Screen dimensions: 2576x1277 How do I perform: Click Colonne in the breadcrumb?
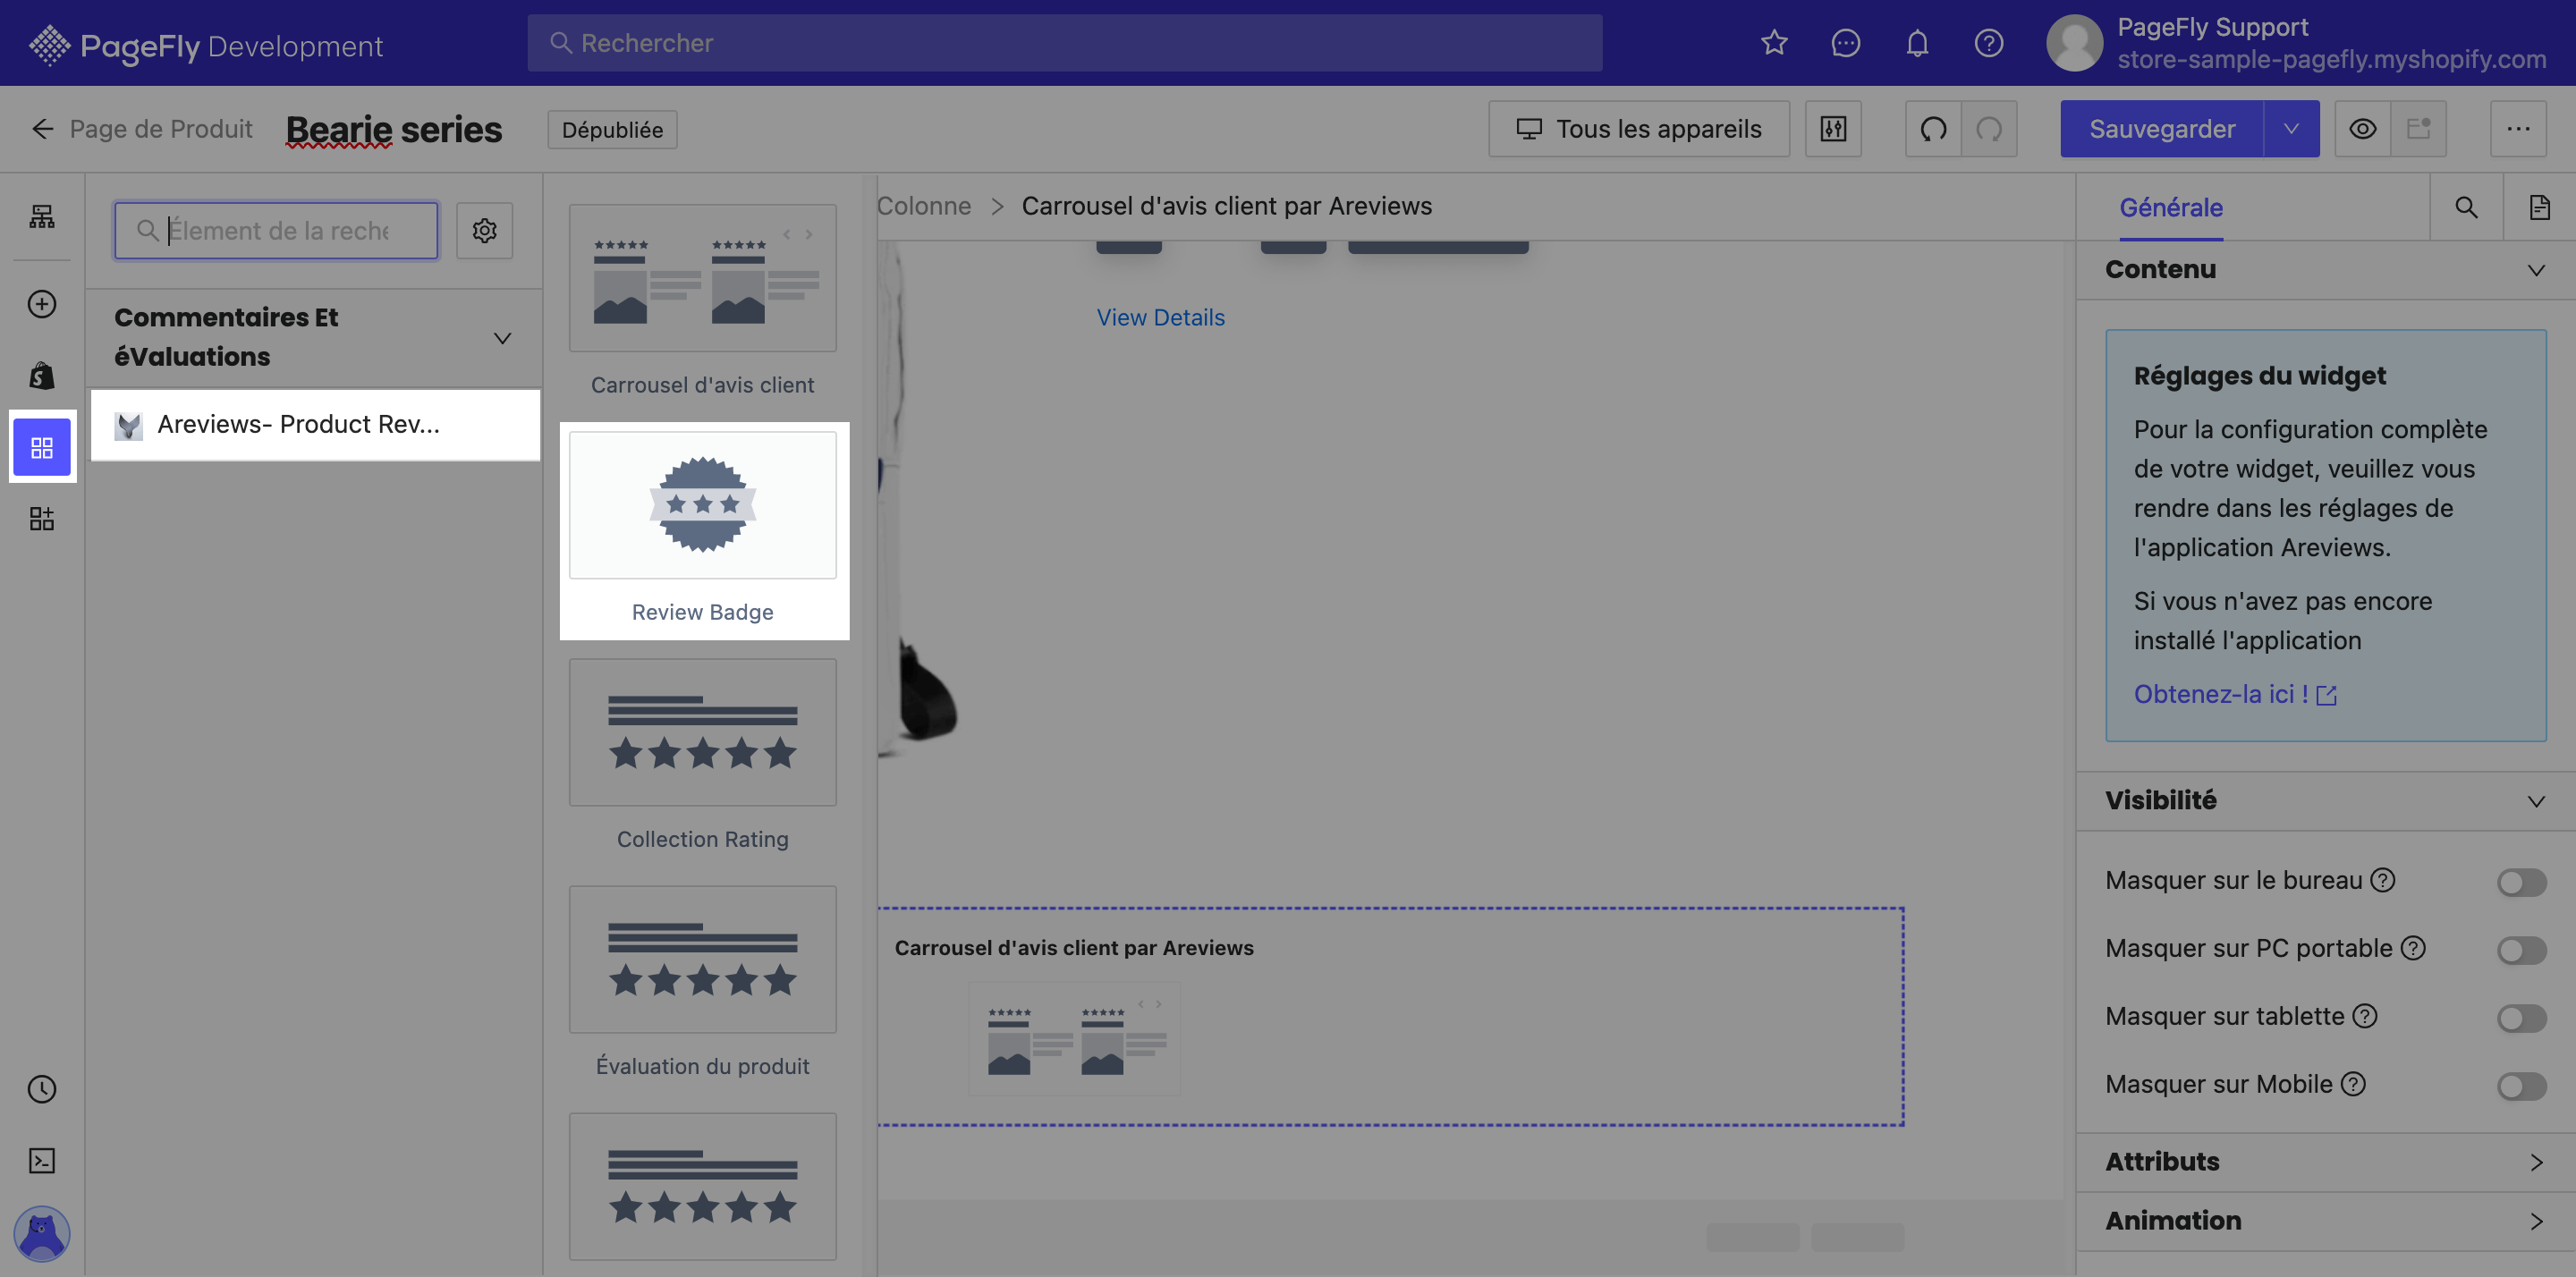click(924, 206)
